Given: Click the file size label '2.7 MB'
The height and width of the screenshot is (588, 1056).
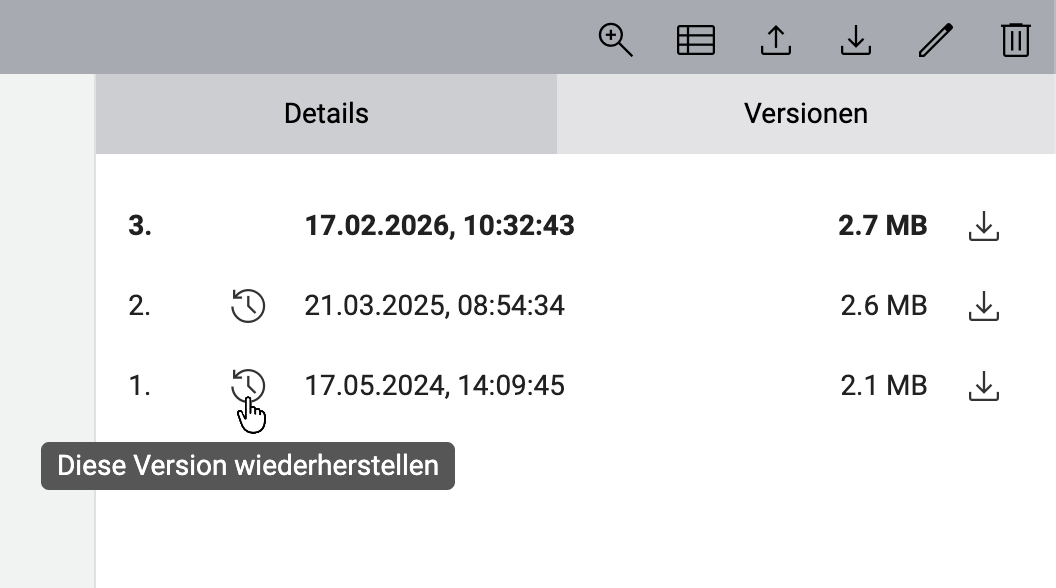Looking at the screenshot, I should point(881,226).
